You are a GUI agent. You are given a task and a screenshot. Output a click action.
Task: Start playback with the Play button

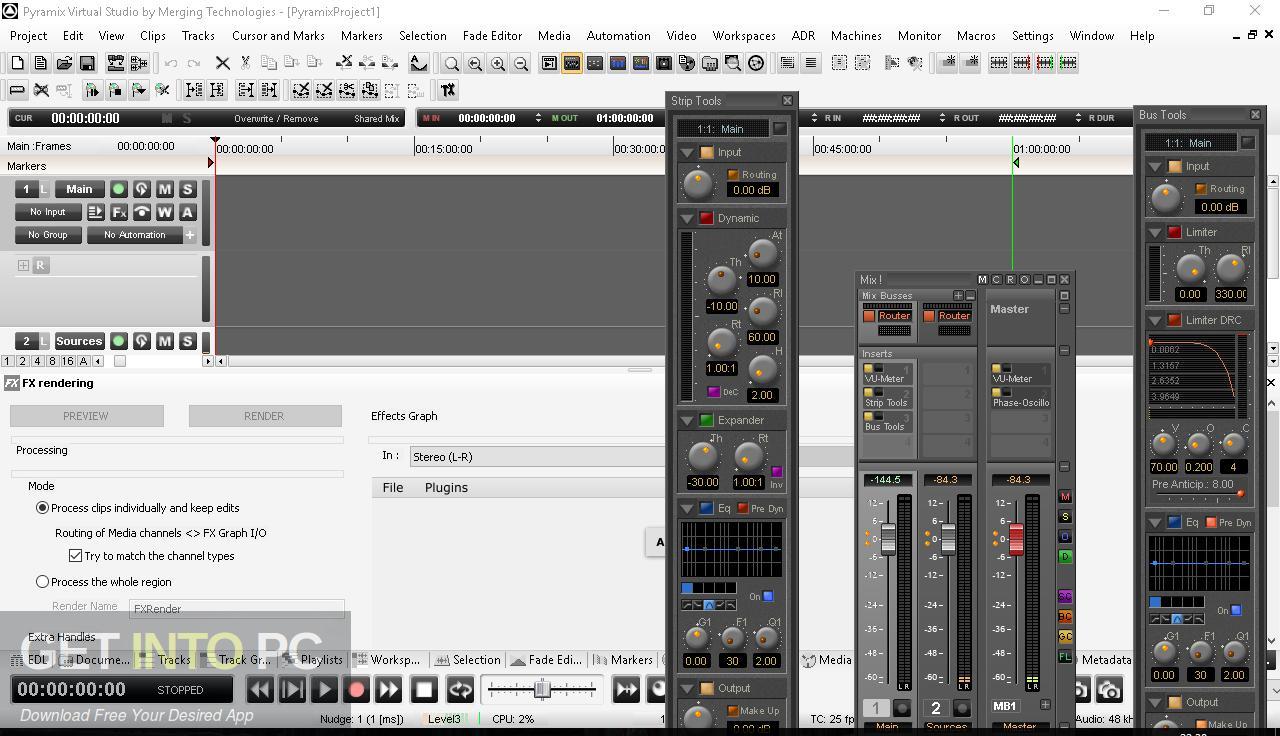pyautogui.click(x=324, y=689)
